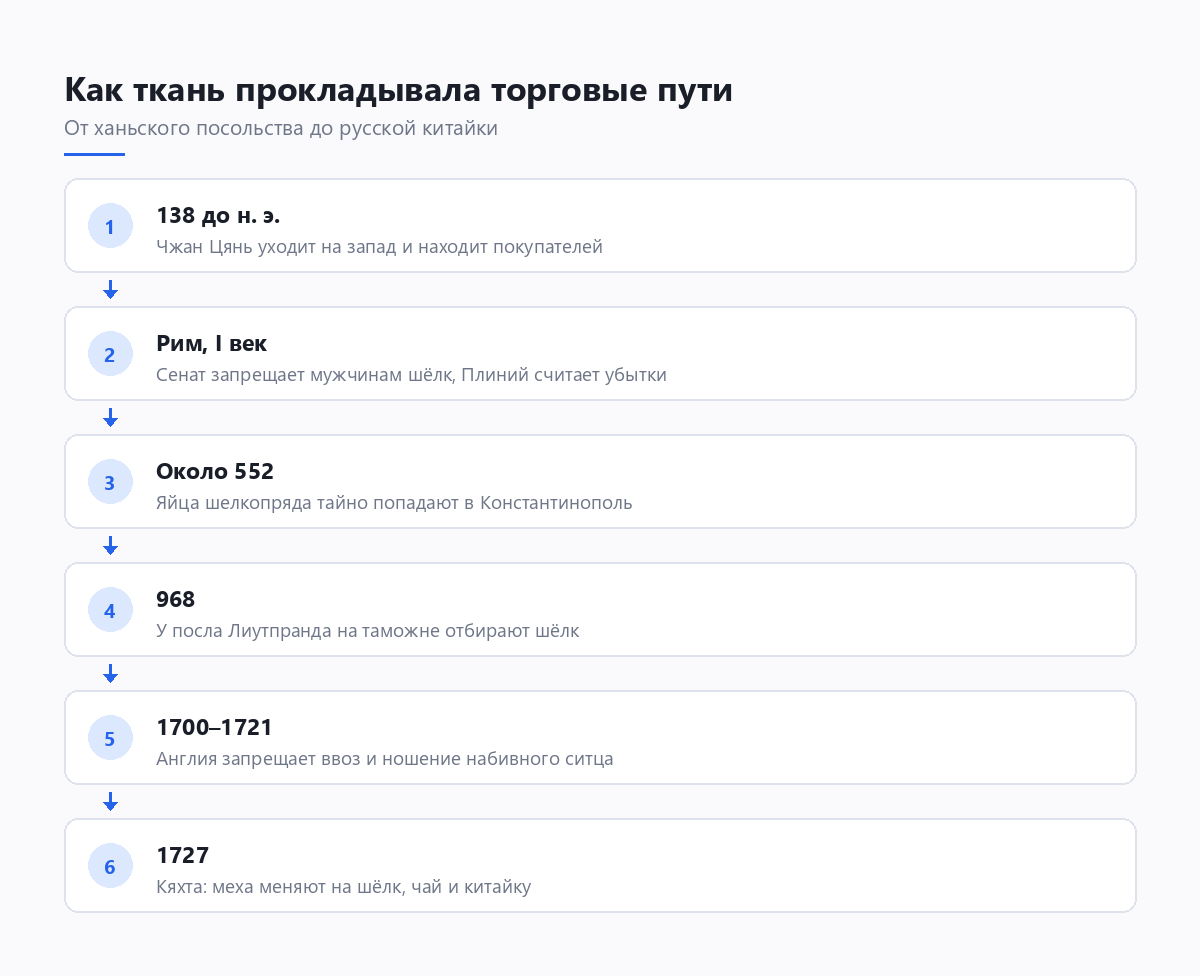Viewport: 1200px width, 976px height.
Task: Click text 'Чжан Цянь уходит на запад'
Action: 278,247
